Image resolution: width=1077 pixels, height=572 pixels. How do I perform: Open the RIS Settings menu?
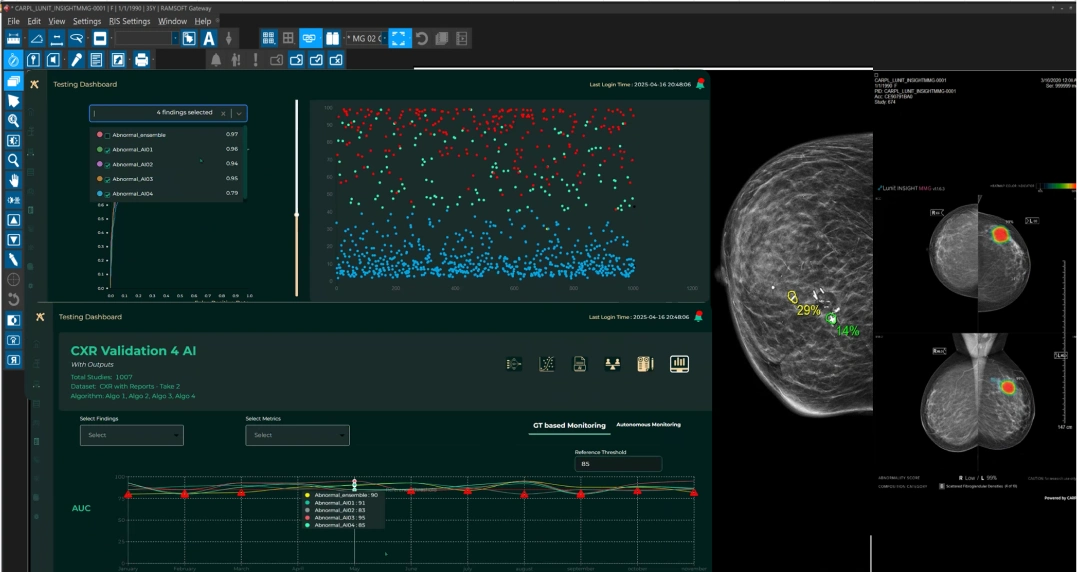(130, 21)
